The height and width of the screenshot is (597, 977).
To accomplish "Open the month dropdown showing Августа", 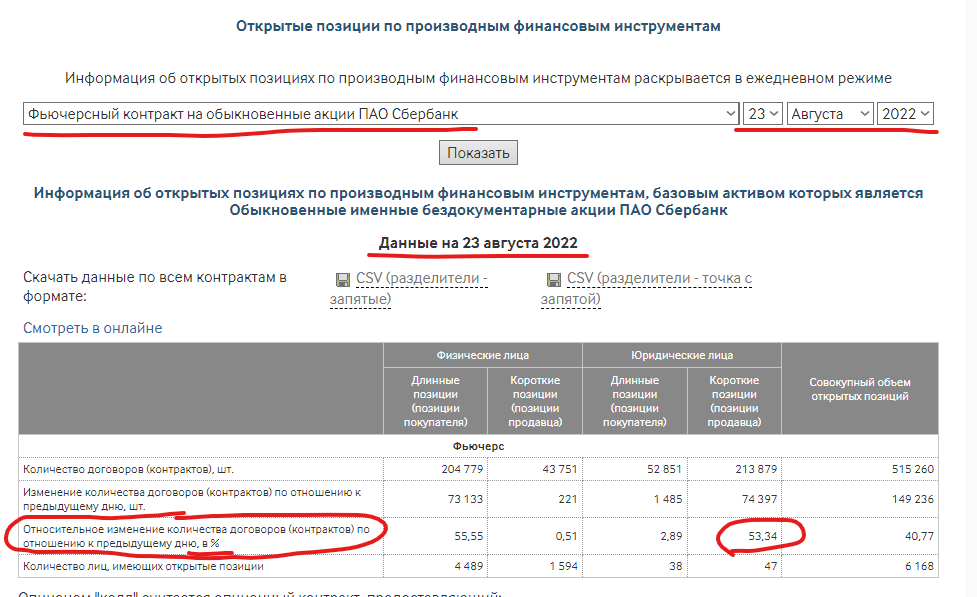I will (x=830, y=114).
